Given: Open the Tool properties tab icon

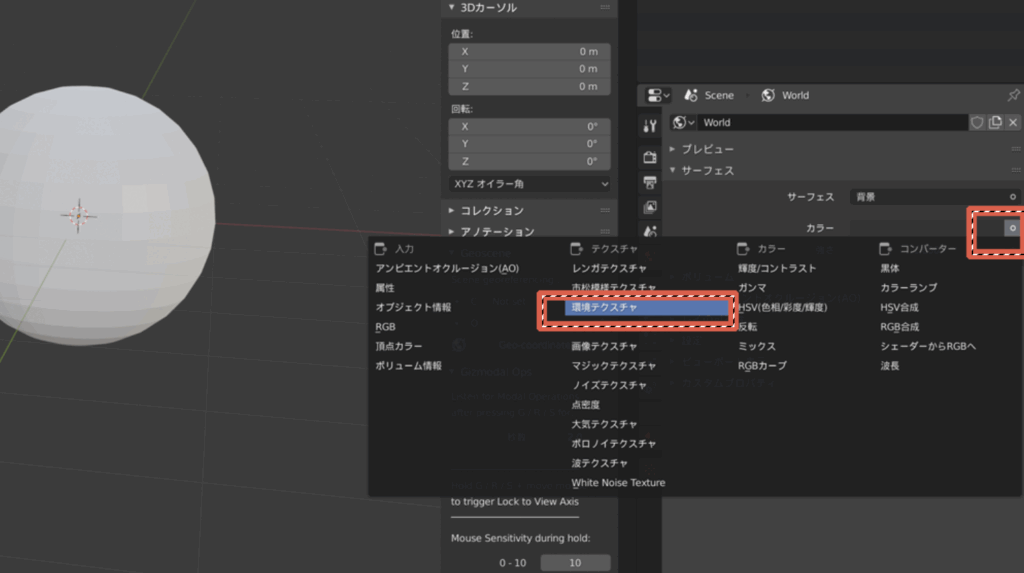Looking at the screenshot, I should (x=650, y=126).
